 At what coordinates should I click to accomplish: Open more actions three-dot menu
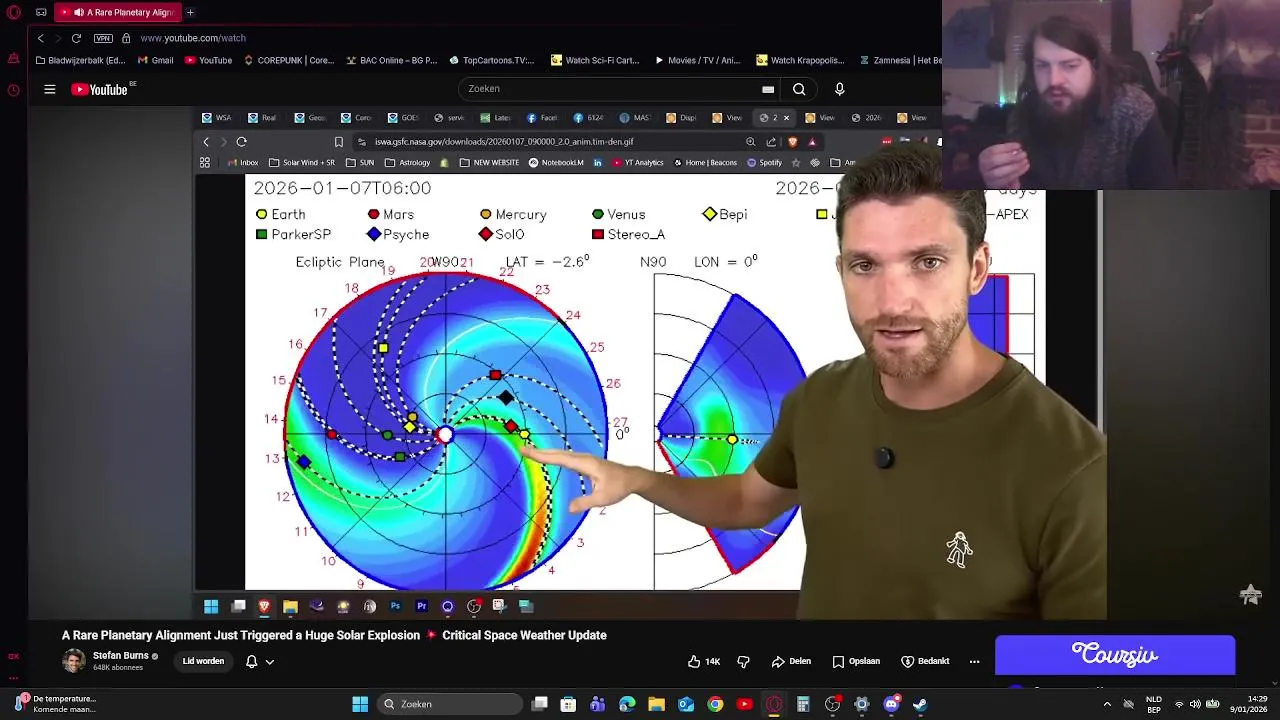(974, 661)
